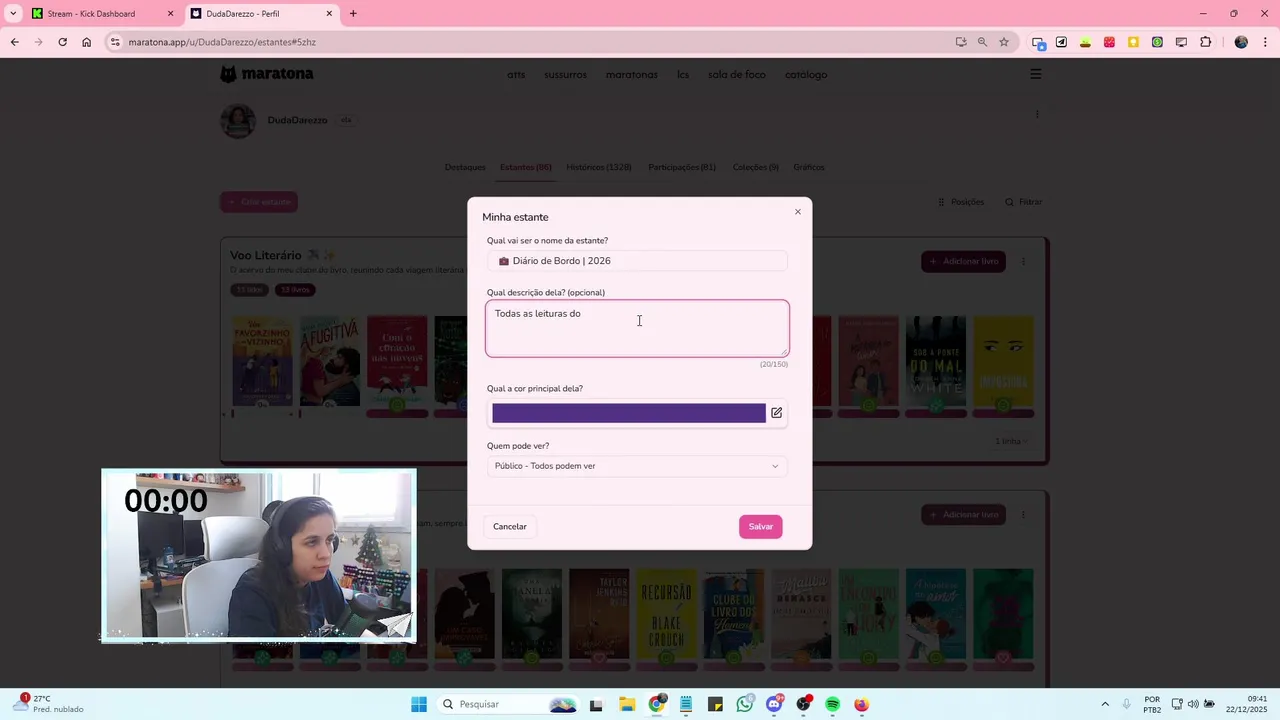Click the Criar estante button
1280x720 pixels.
click(x=259, y=202)
